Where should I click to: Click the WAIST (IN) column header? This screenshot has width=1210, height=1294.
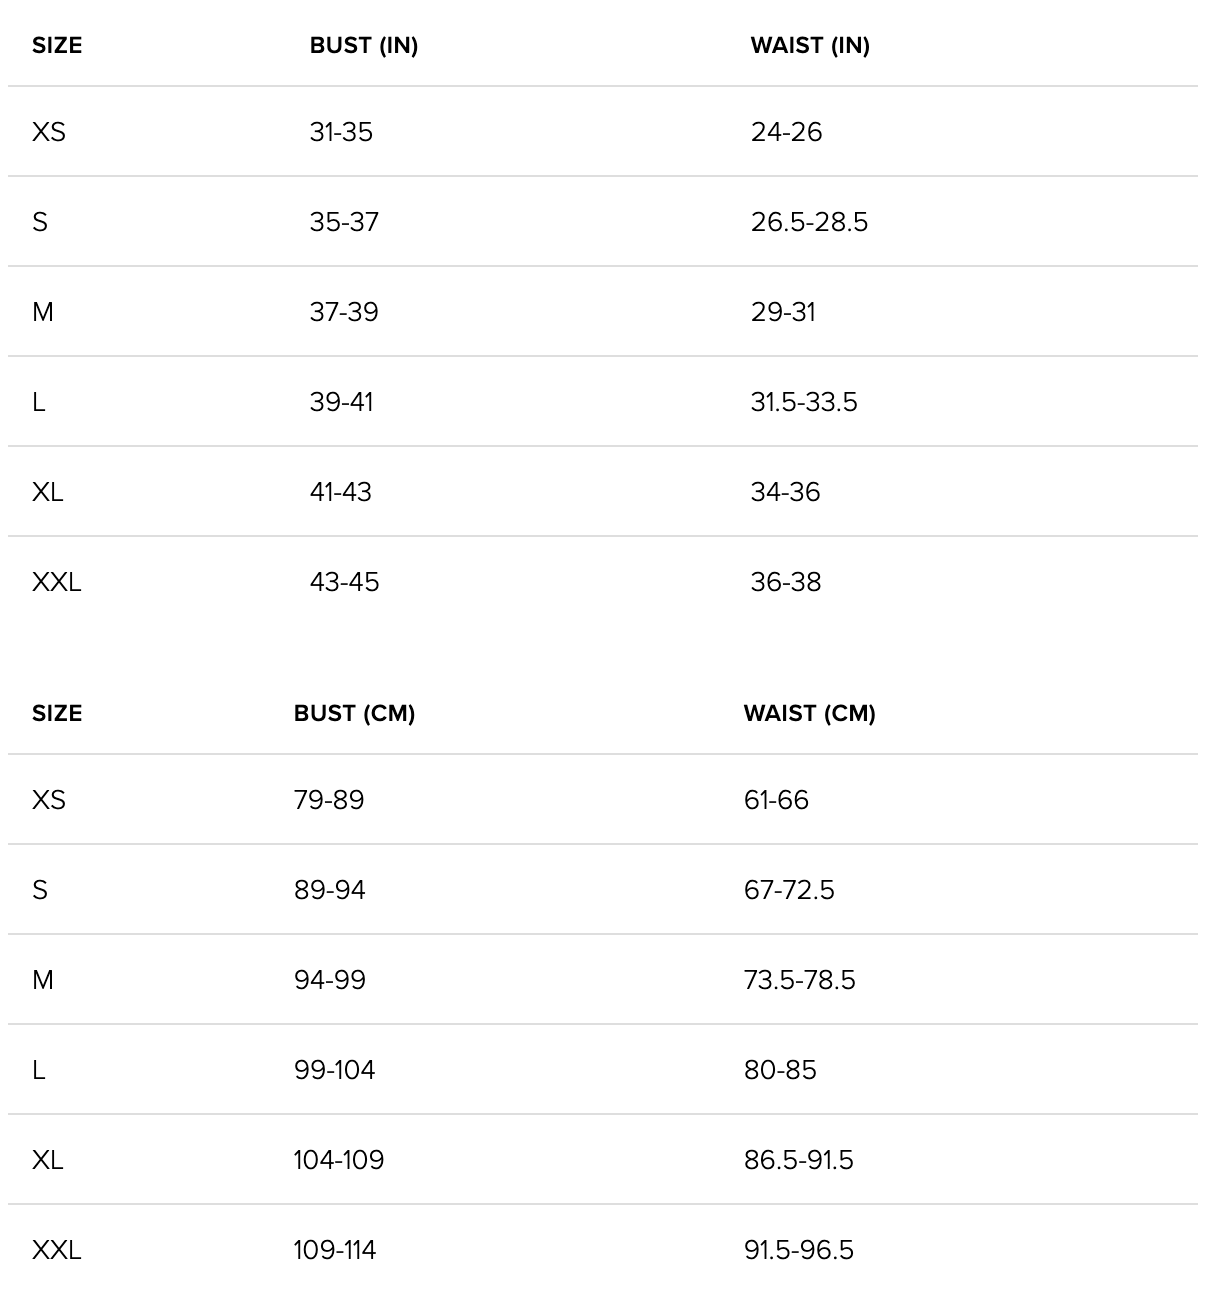809,46
